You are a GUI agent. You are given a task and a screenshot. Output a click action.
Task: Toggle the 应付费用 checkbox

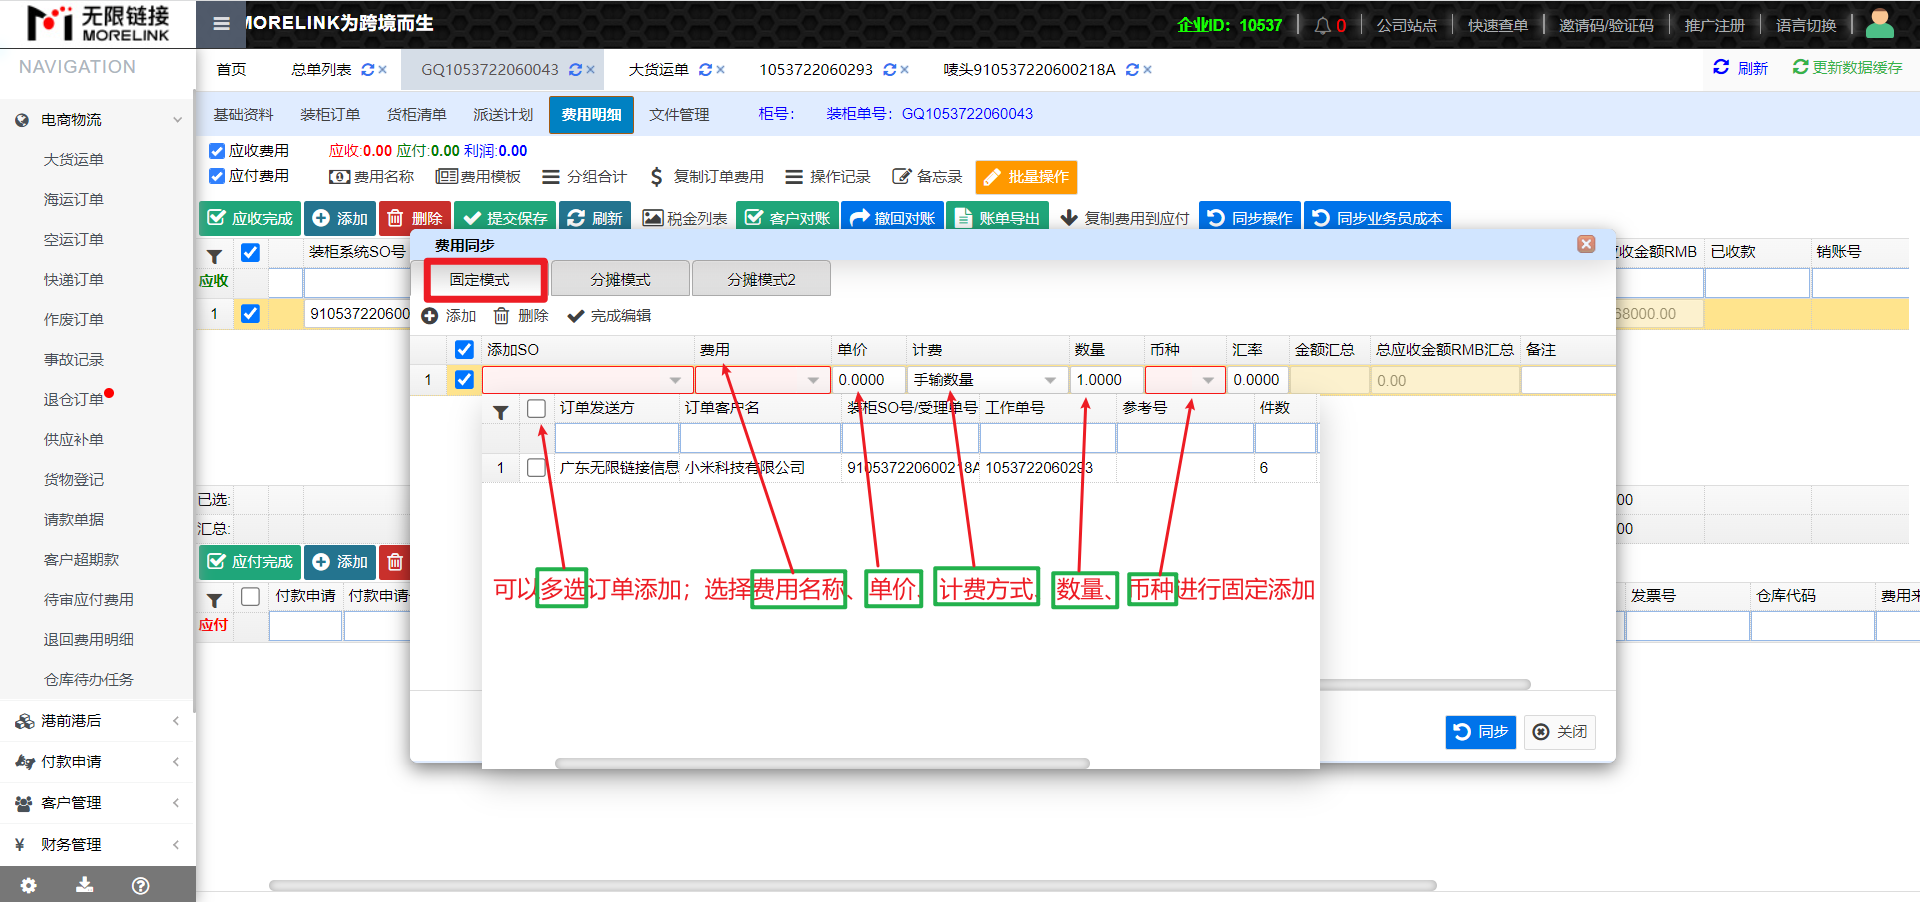[x=217, y=176]
